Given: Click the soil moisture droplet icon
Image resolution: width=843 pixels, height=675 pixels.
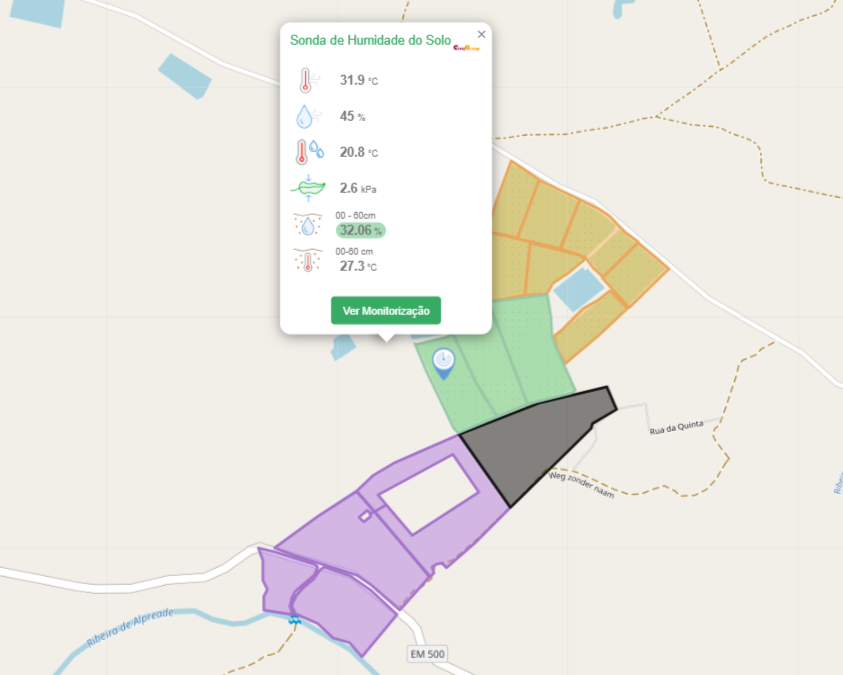Looking at the screenshot, I should (x=307, y=224).
